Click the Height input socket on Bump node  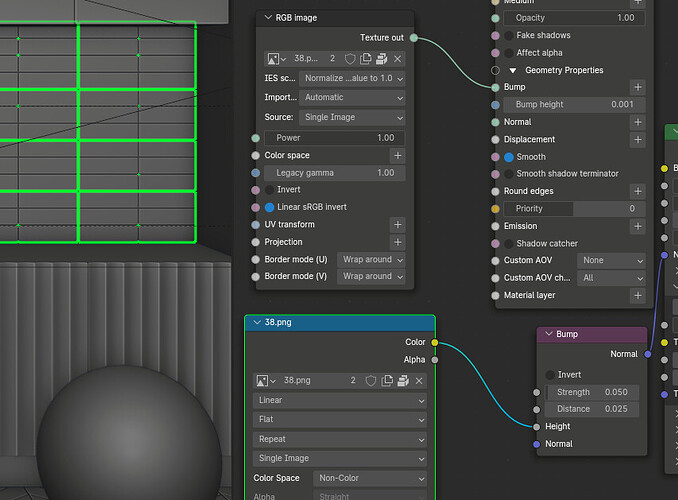click(x=537, y=427)
